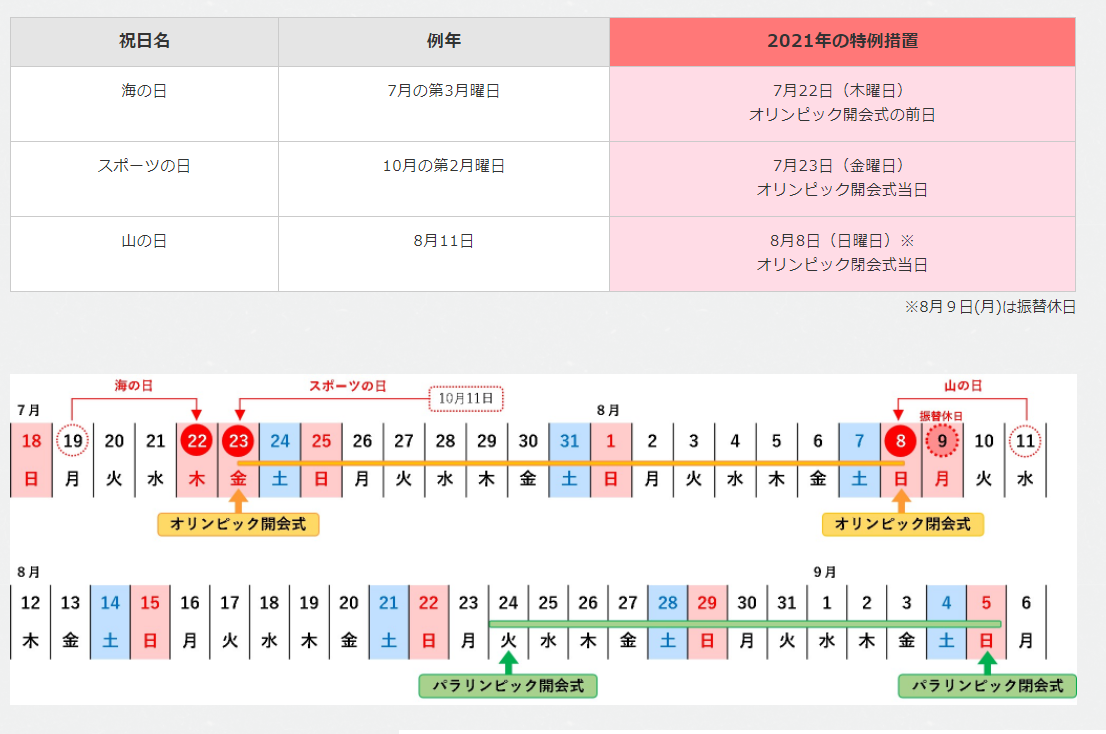Select the 海の日 table cell
The width and height of the screenshot is (1106, 734).
click(x=144, y=104)
